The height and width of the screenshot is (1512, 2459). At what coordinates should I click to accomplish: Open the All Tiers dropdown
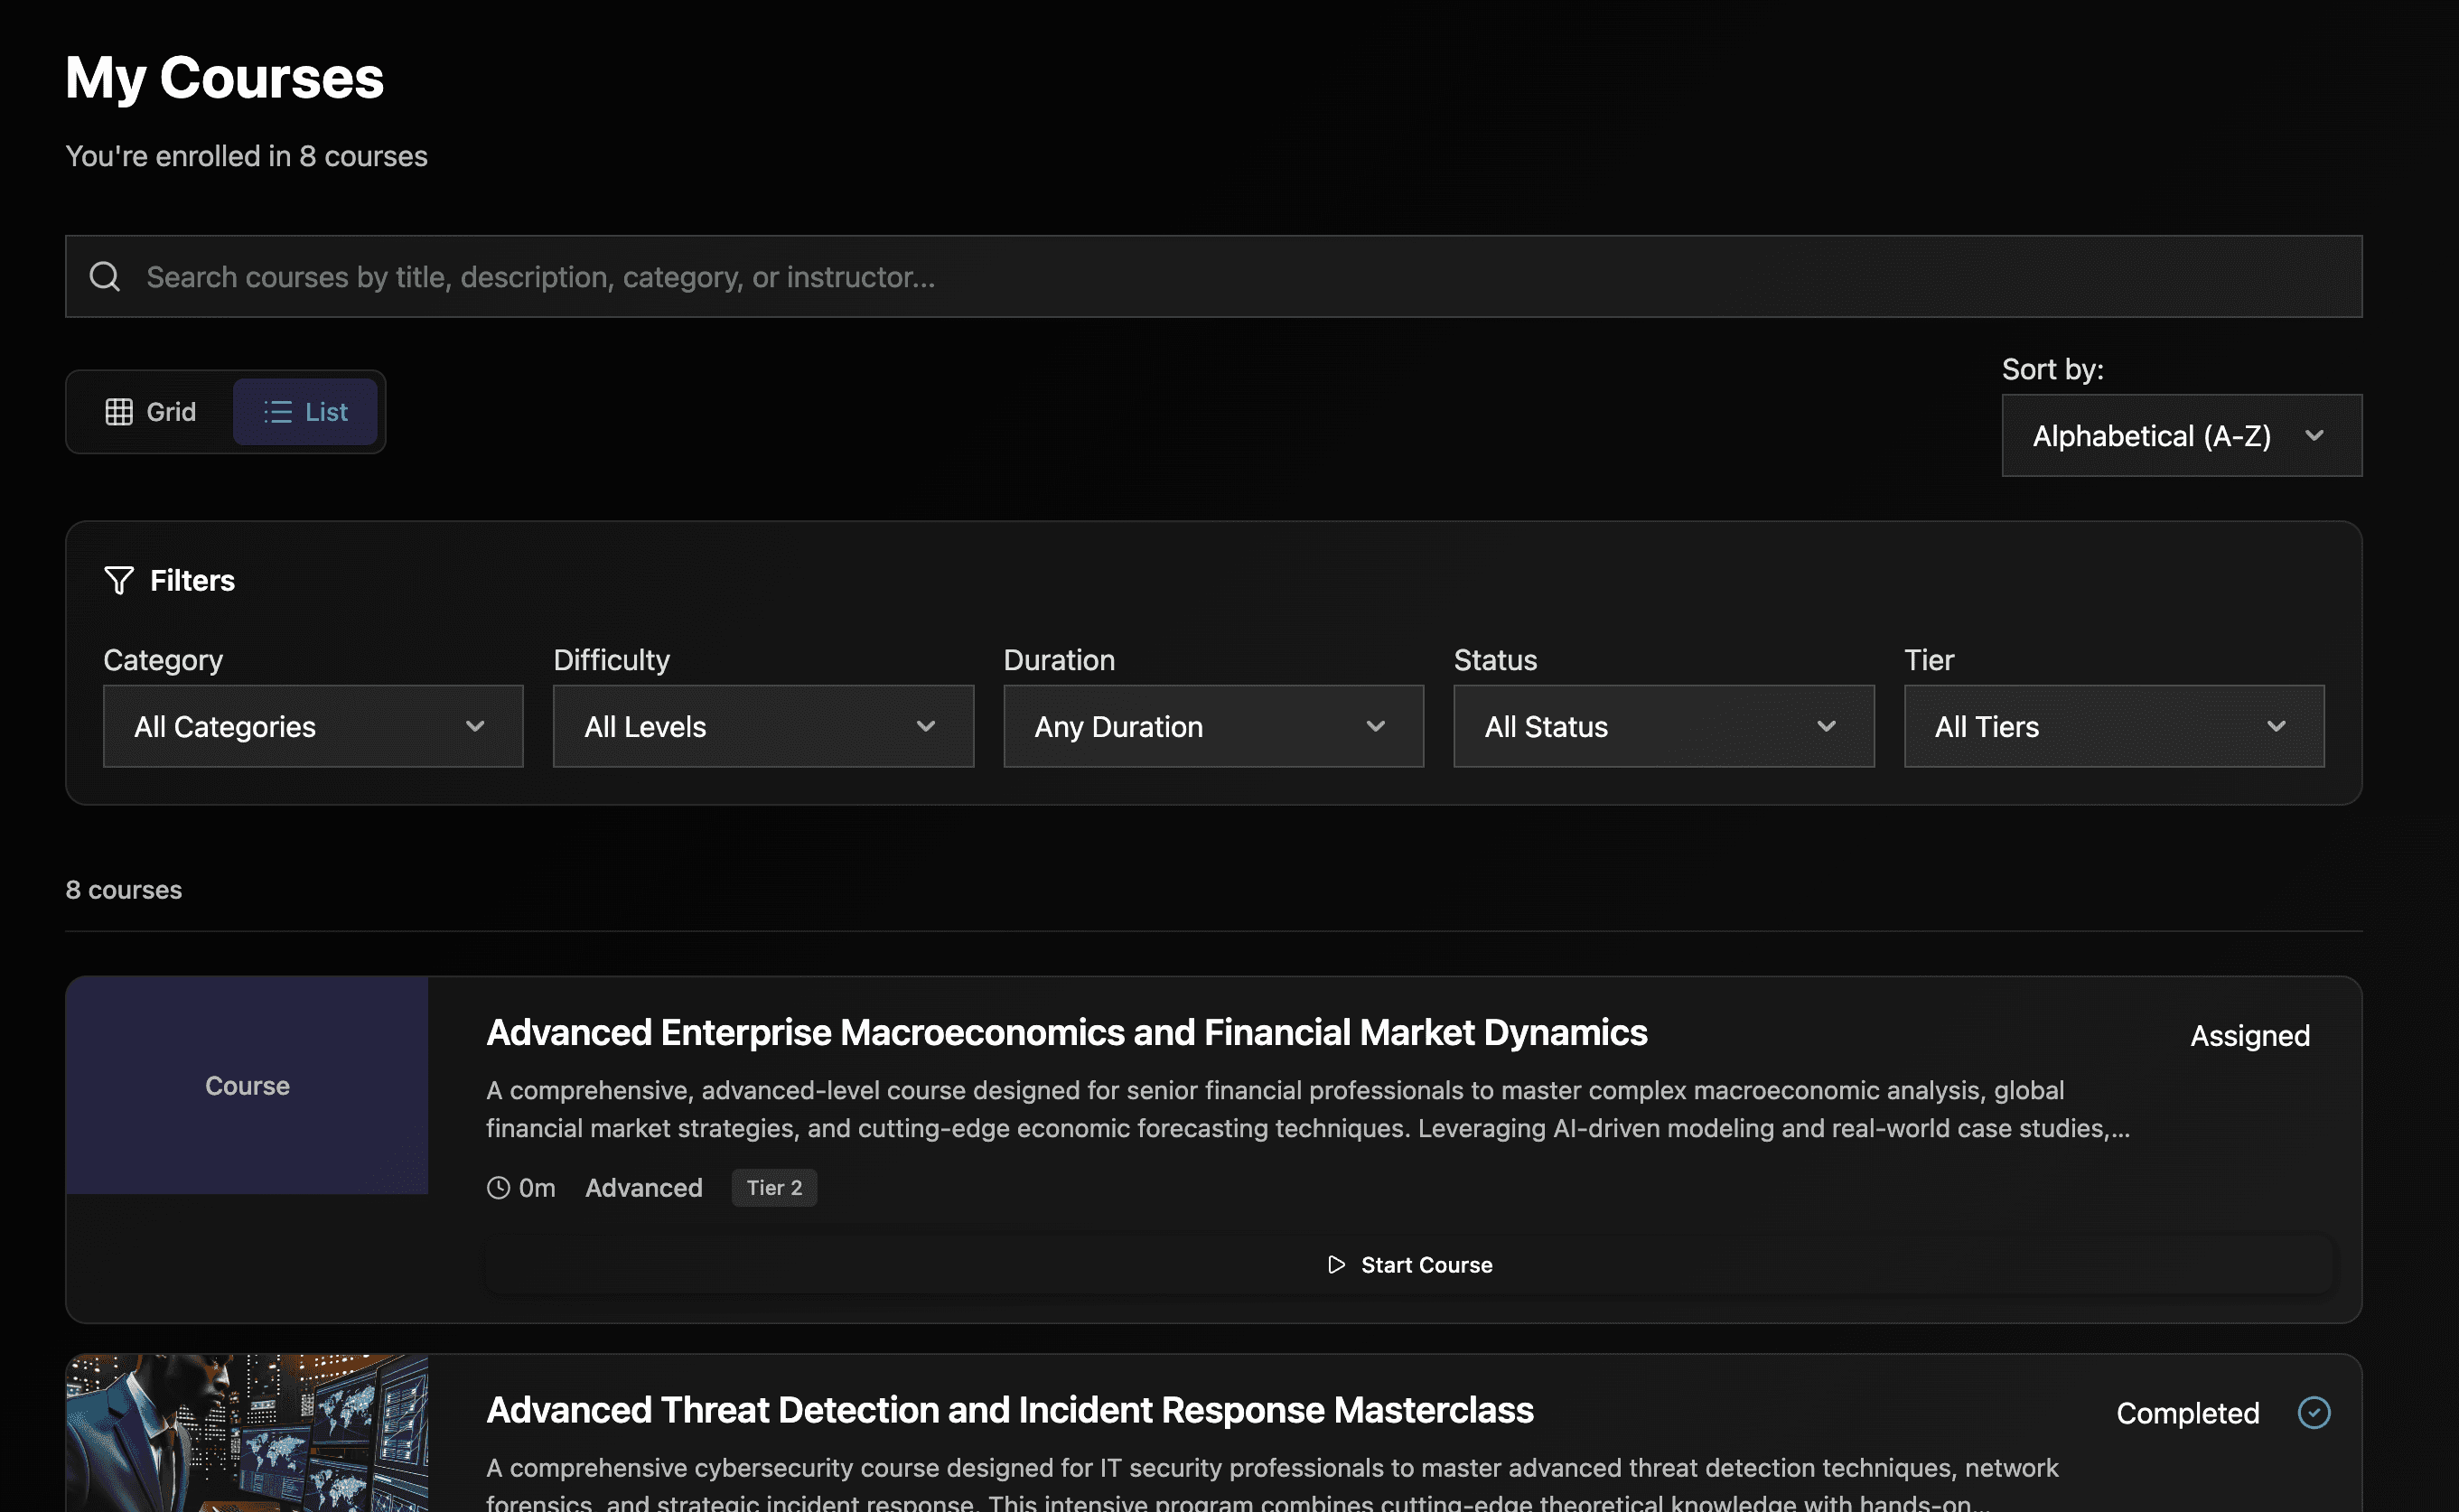click(x=2113, y=726)
